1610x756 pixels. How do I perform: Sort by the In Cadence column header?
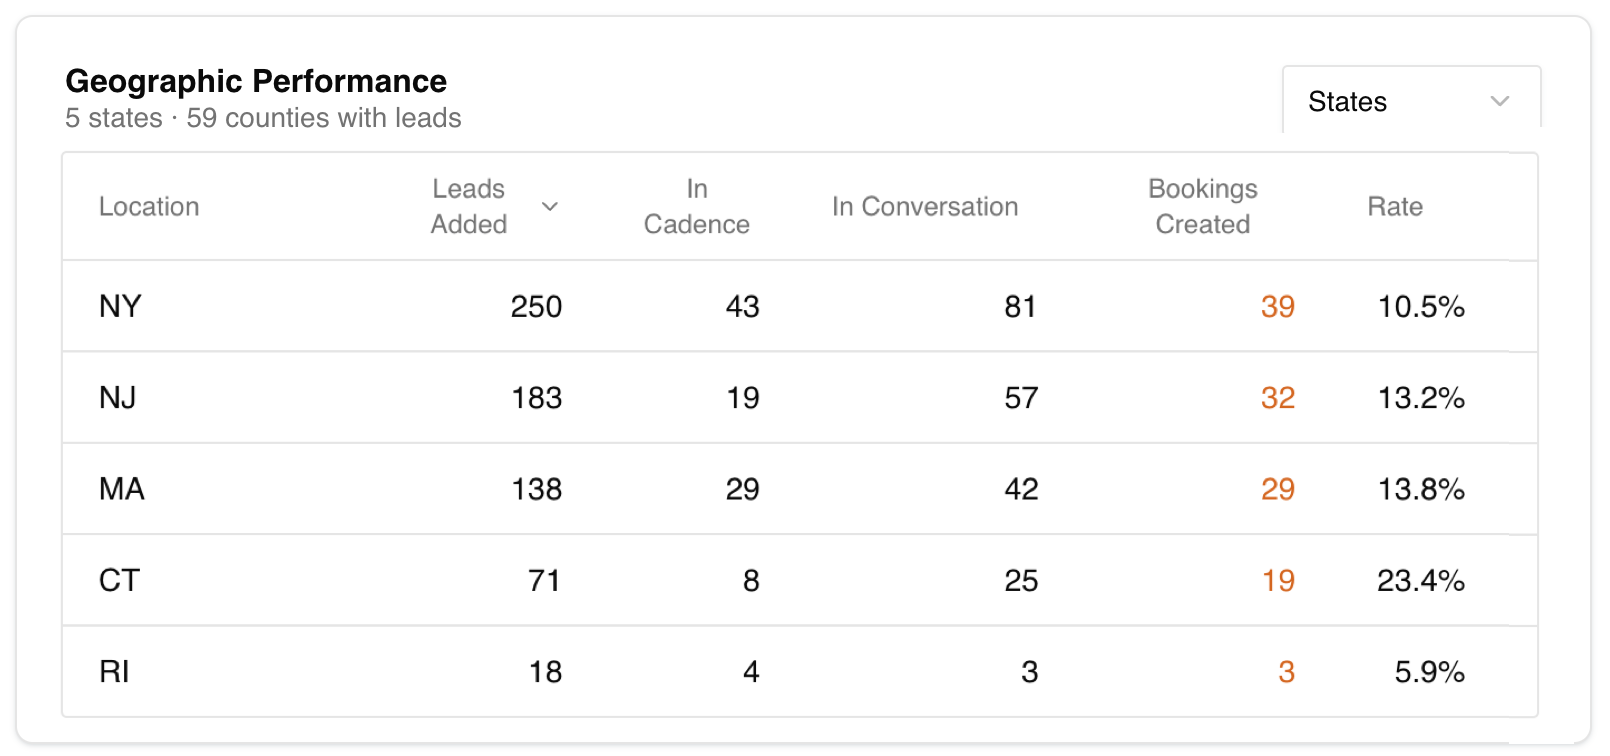point(697,206)
